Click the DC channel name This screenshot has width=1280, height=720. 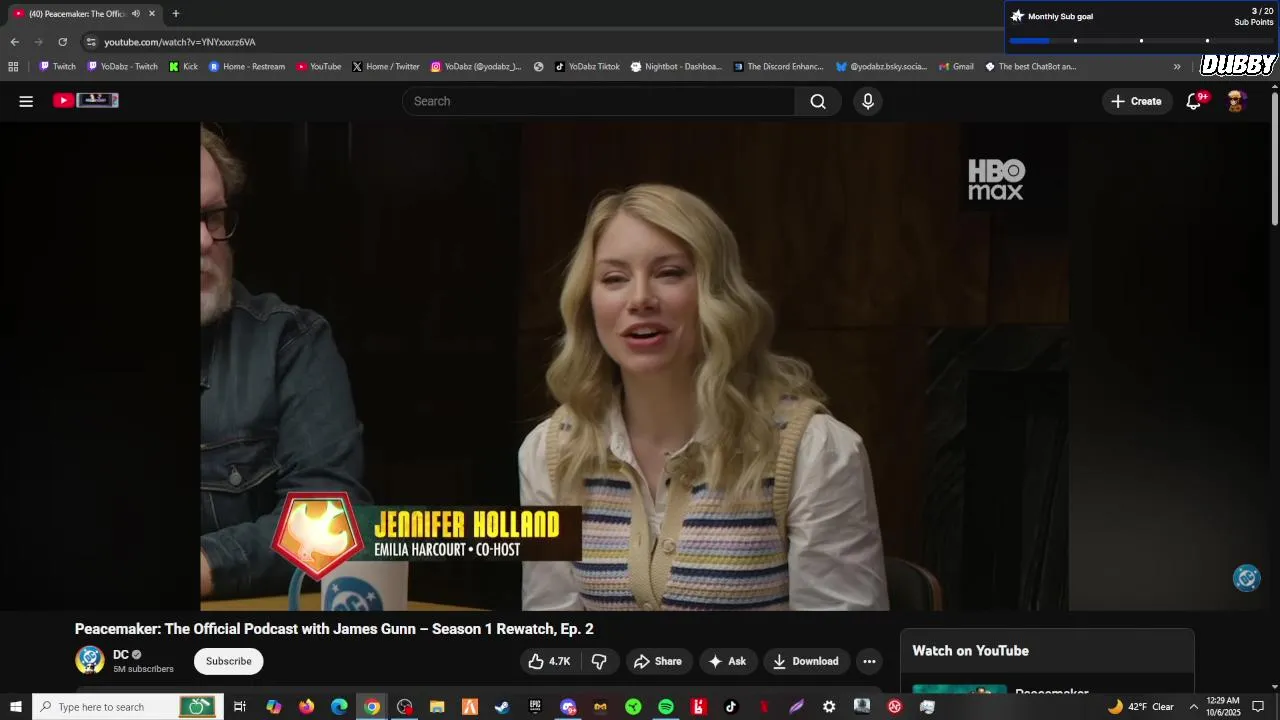click(x=121, y=655)
